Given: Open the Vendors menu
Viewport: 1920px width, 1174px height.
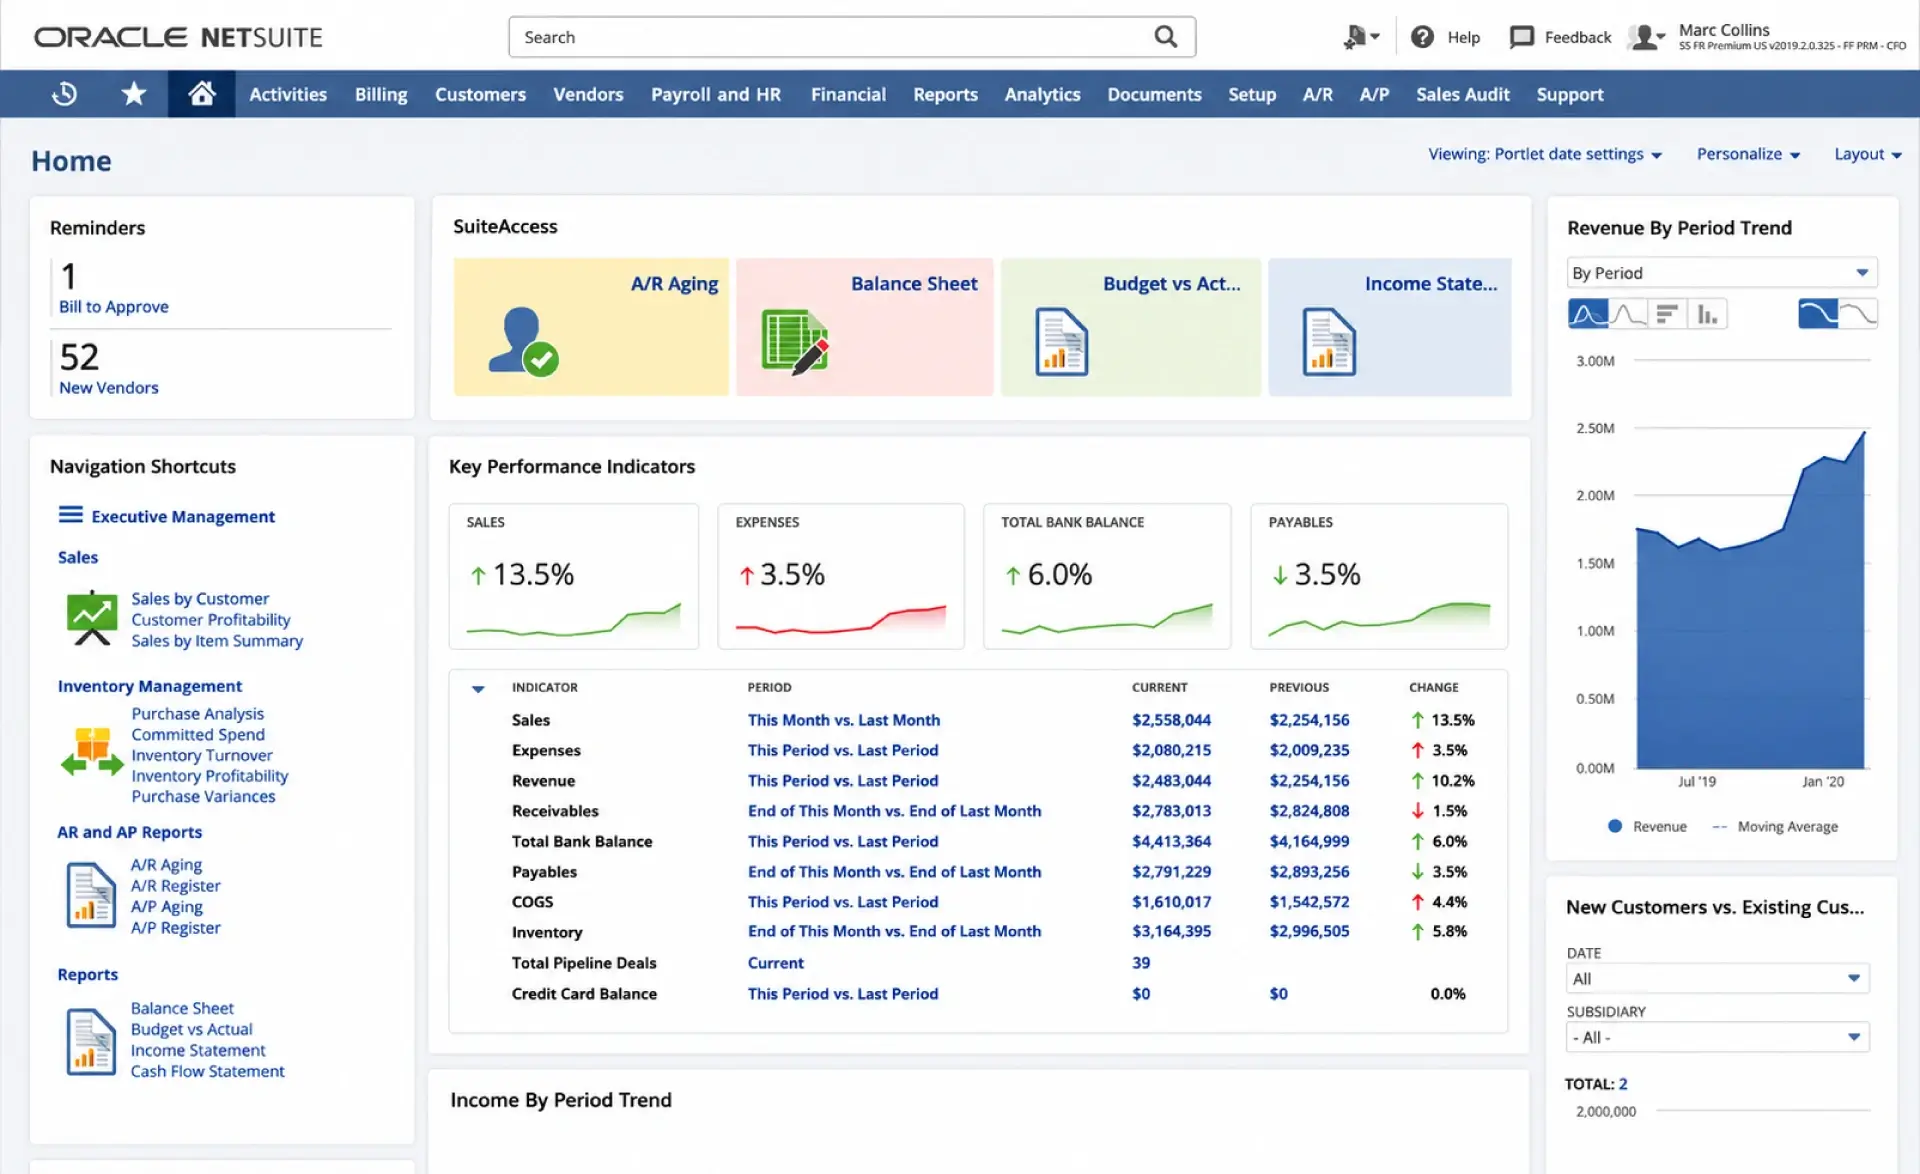Looking at the screenshot, I should pyautogui.click(x=588, y=94).
